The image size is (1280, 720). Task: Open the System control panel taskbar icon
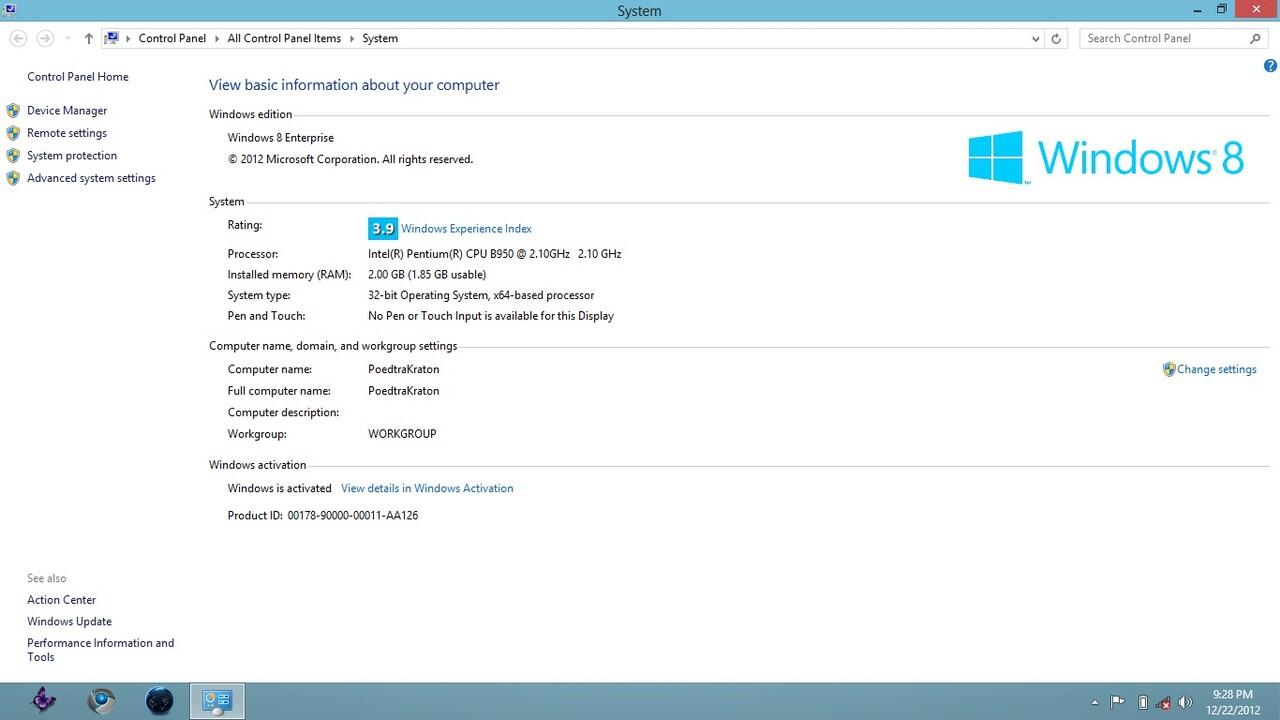point(217,701)
